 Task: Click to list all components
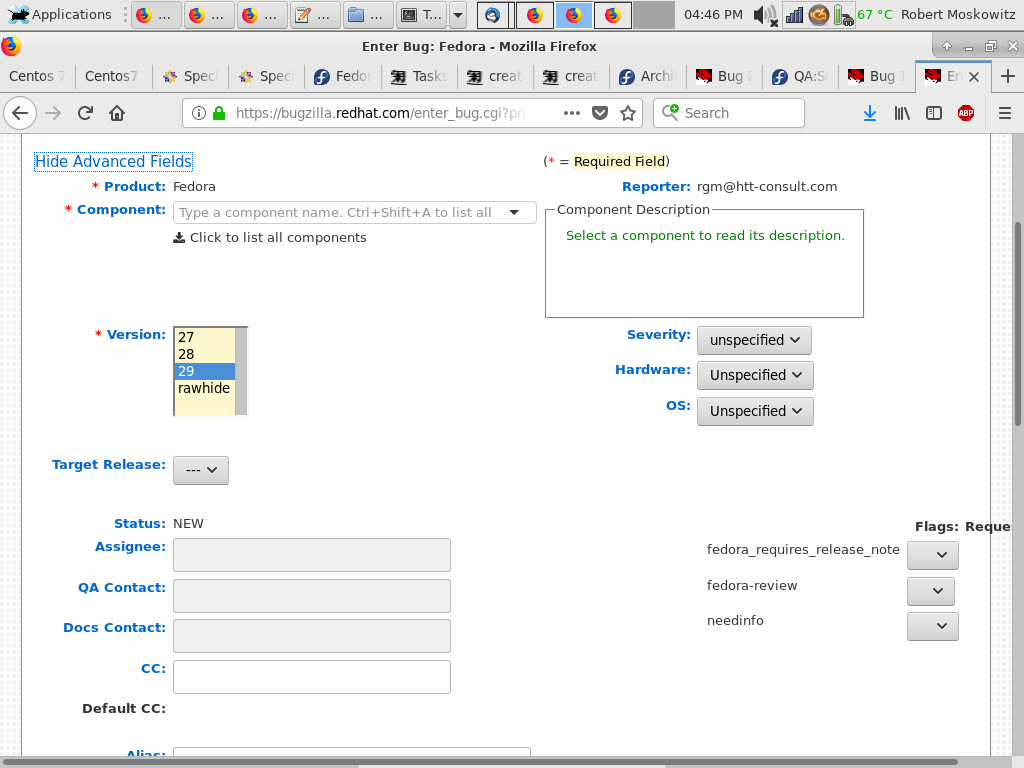pyautogui.click(x=270, y=238)
